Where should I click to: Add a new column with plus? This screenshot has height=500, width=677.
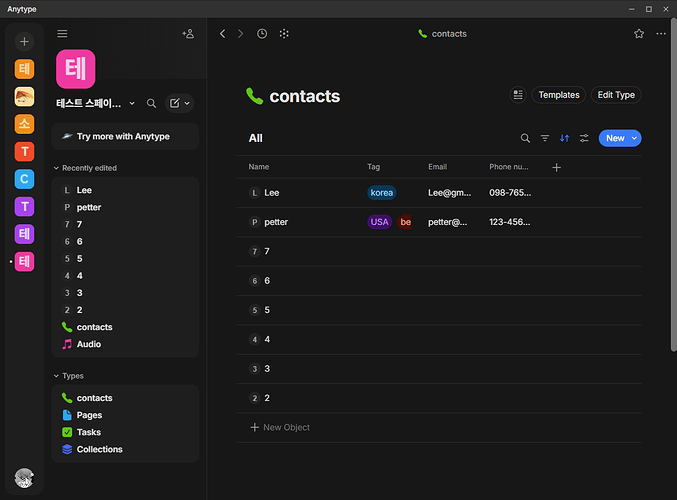(x=557, y=168)
